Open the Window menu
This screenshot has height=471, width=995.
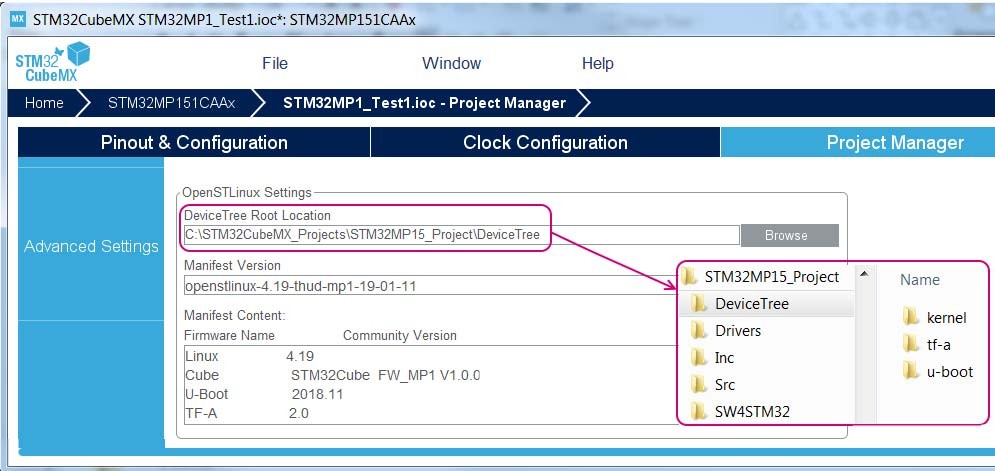451,63
